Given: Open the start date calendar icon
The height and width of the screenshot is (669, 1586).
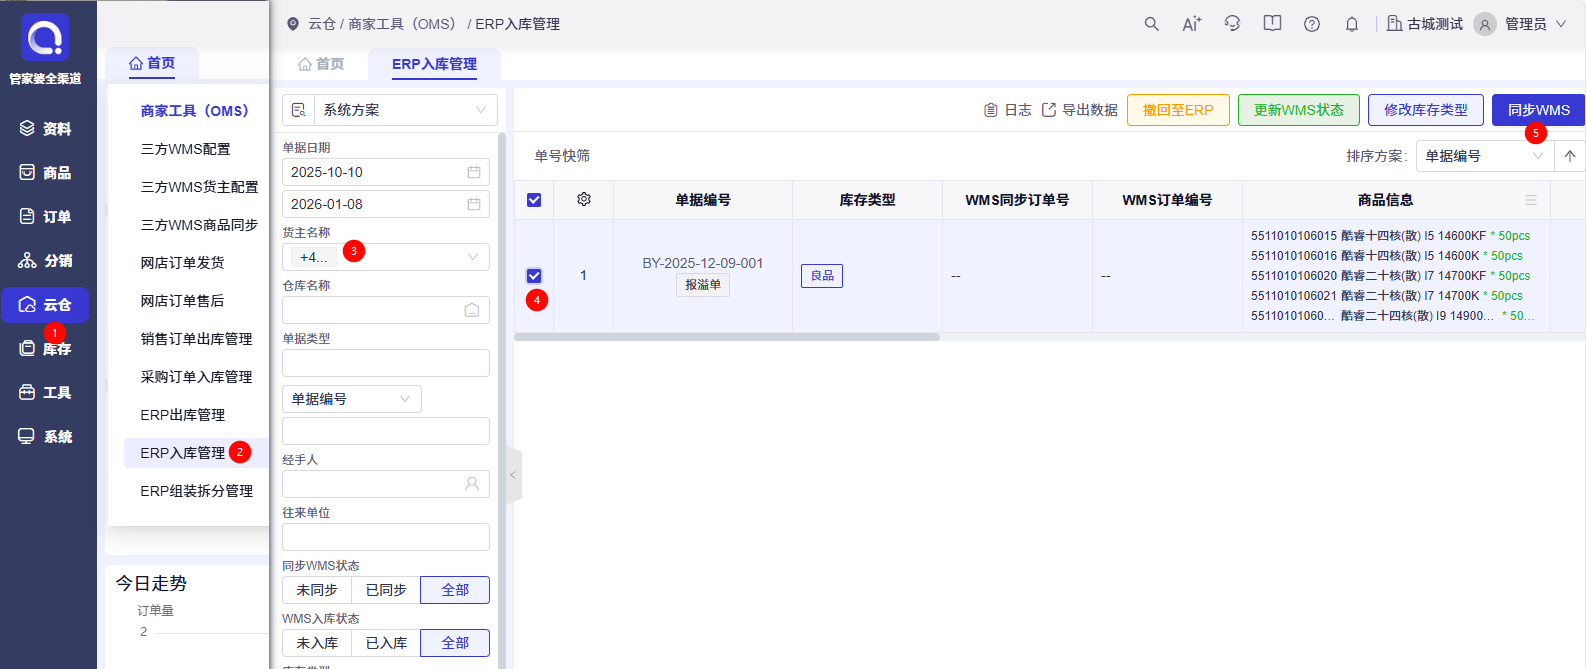Looking at the screenshot, I should tap(474, 172).
